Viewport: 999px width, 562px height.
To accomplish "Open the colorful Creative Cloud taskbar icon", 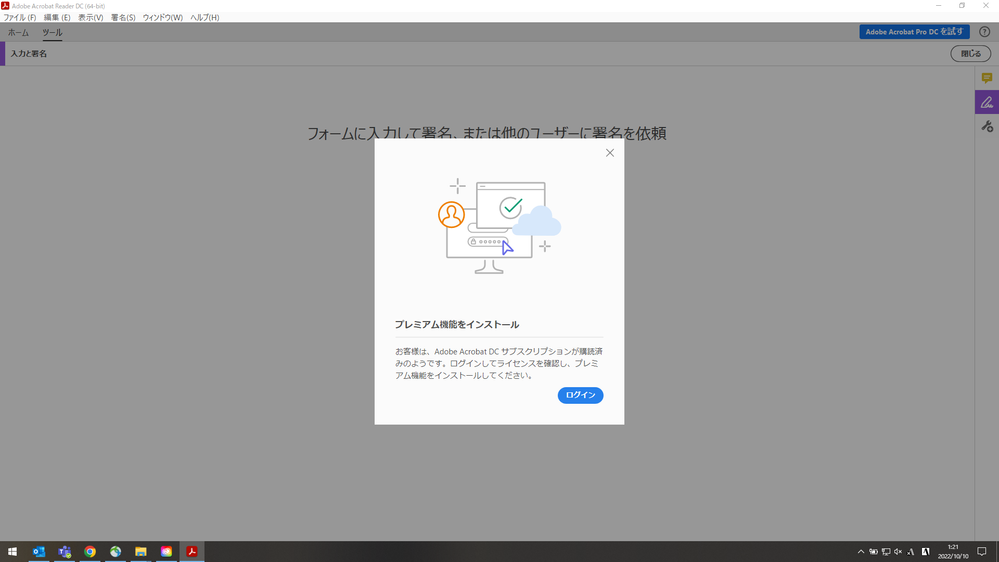I will [166, 552].
